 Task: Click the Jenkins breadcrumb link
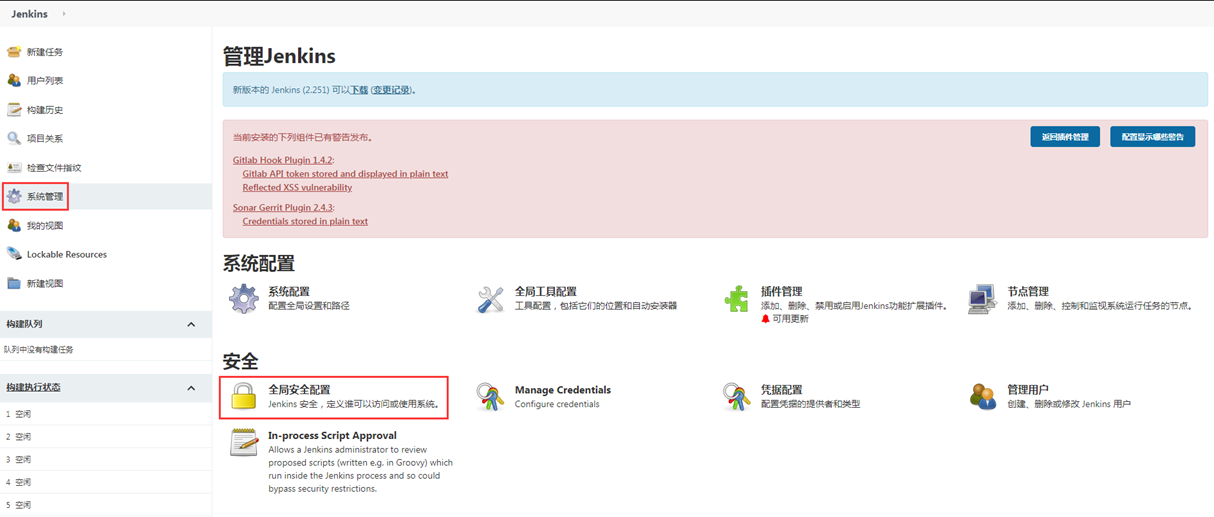tap(30, 14)
